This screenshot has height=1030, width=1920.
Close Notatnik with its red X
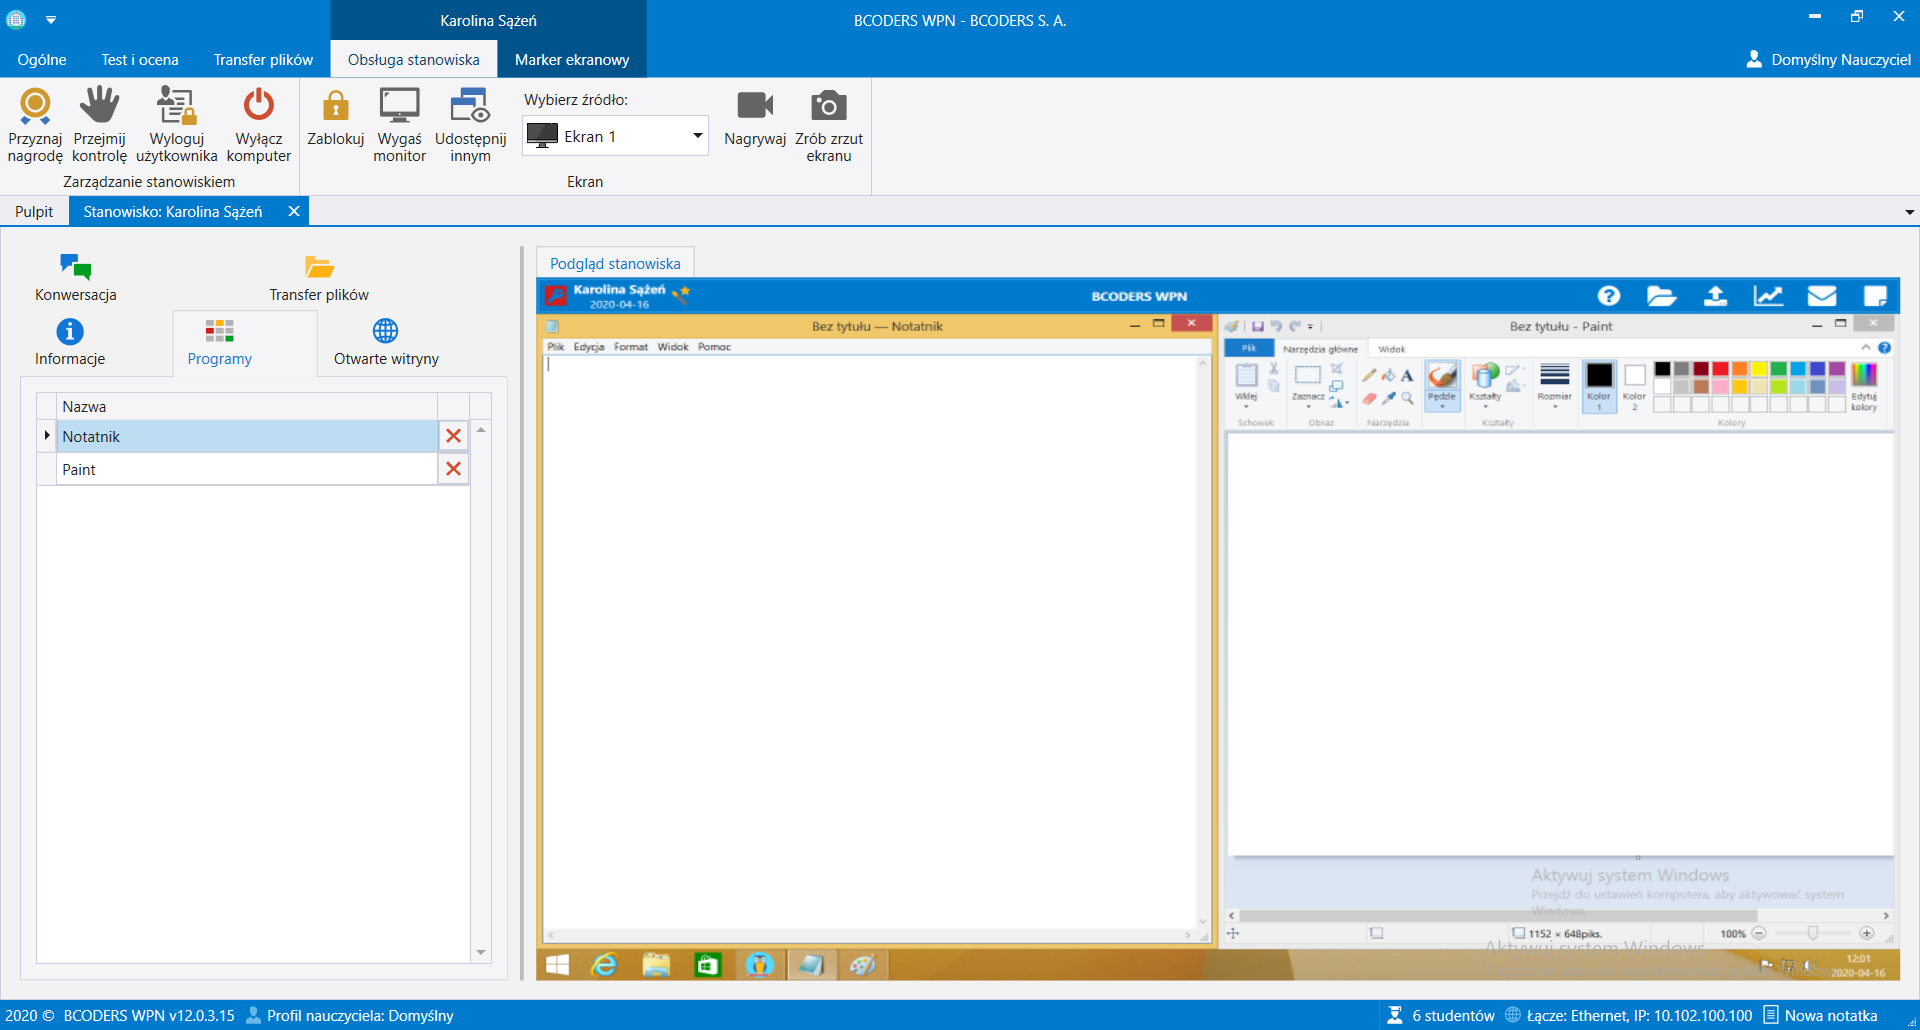coord(453,436)
